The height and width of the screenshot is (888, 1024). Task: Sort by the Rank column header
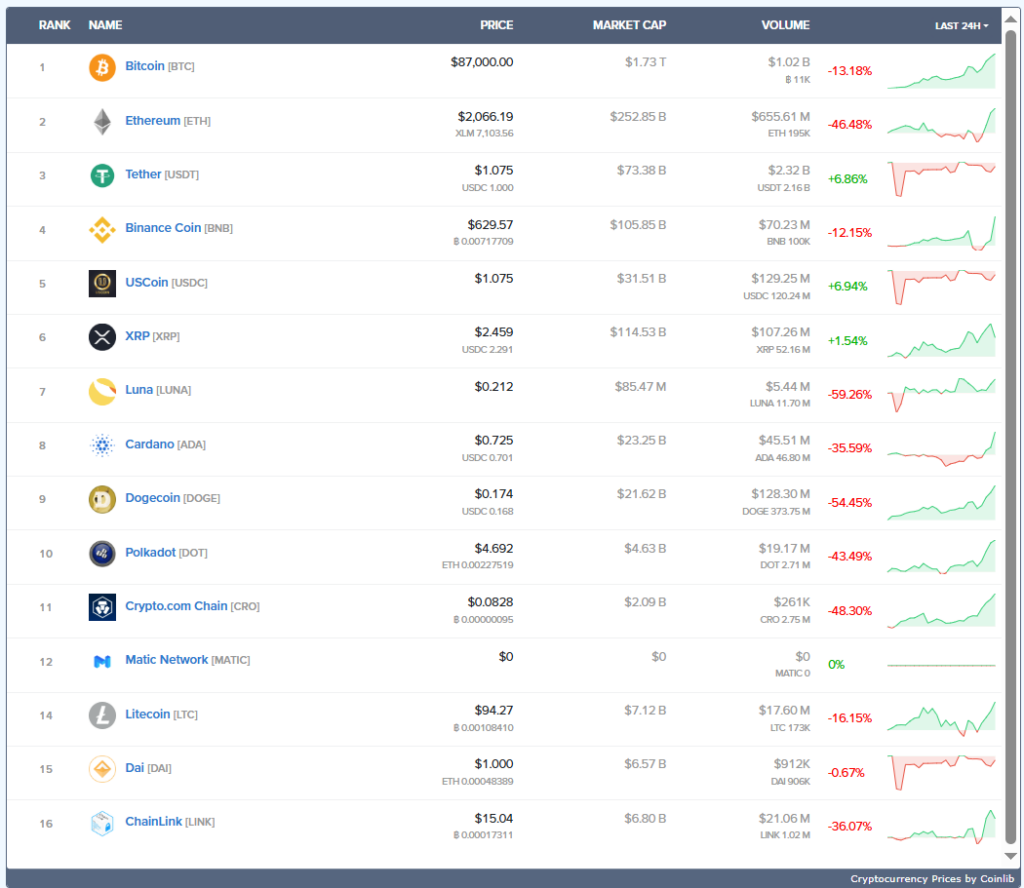[x=54, y=25]
